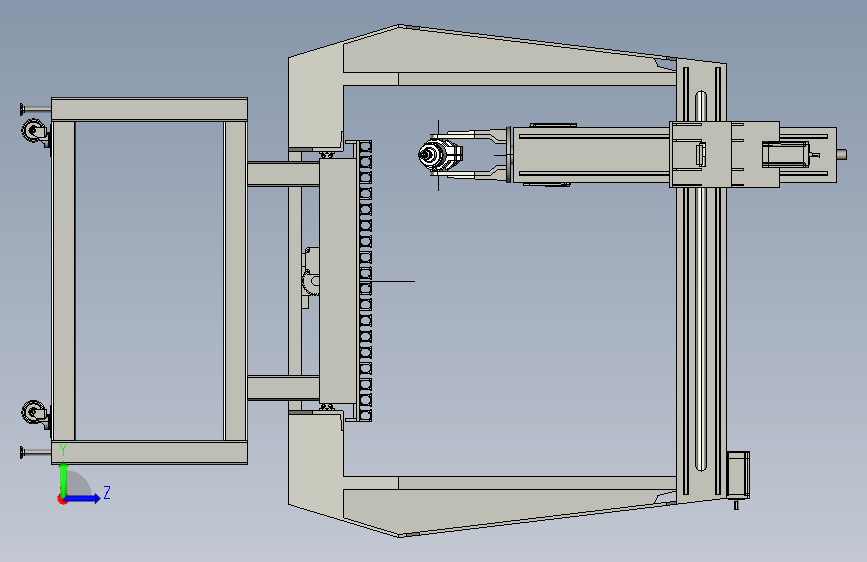Viewport: 867px width, 562px height.
Task: Click the green Y axis label
Action: tap(63, 450)
